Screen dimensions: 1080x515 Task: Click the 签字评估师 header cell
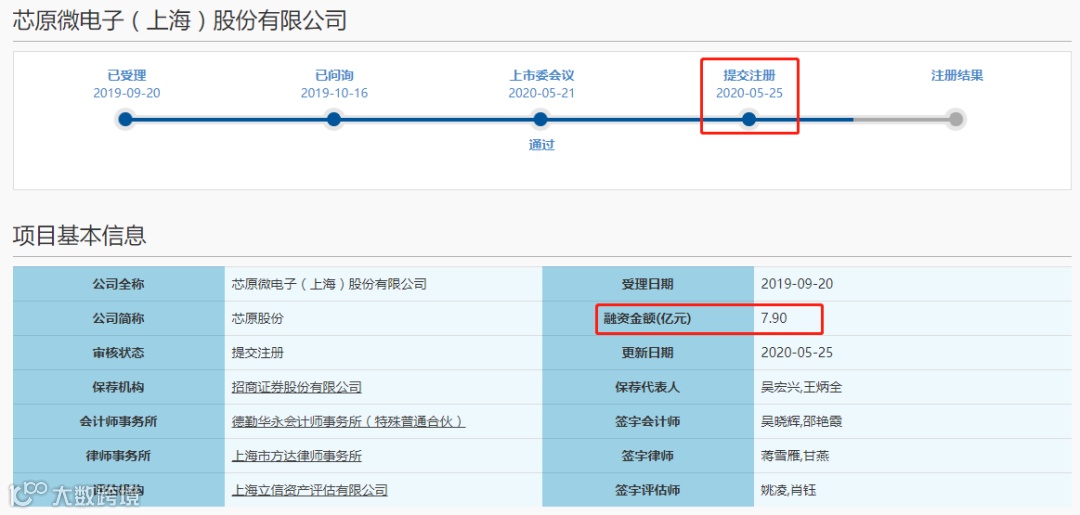point(648,490)
